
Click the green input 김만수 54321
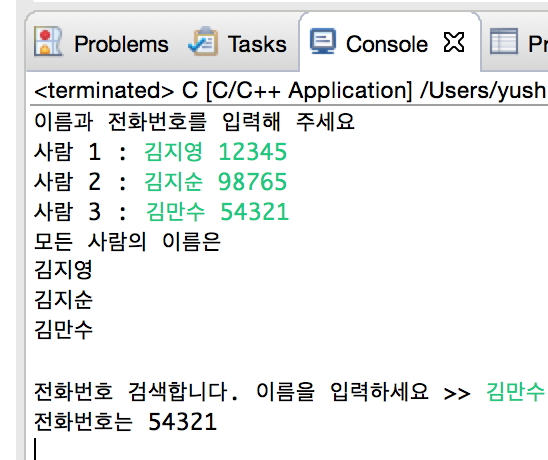point(217,212)
